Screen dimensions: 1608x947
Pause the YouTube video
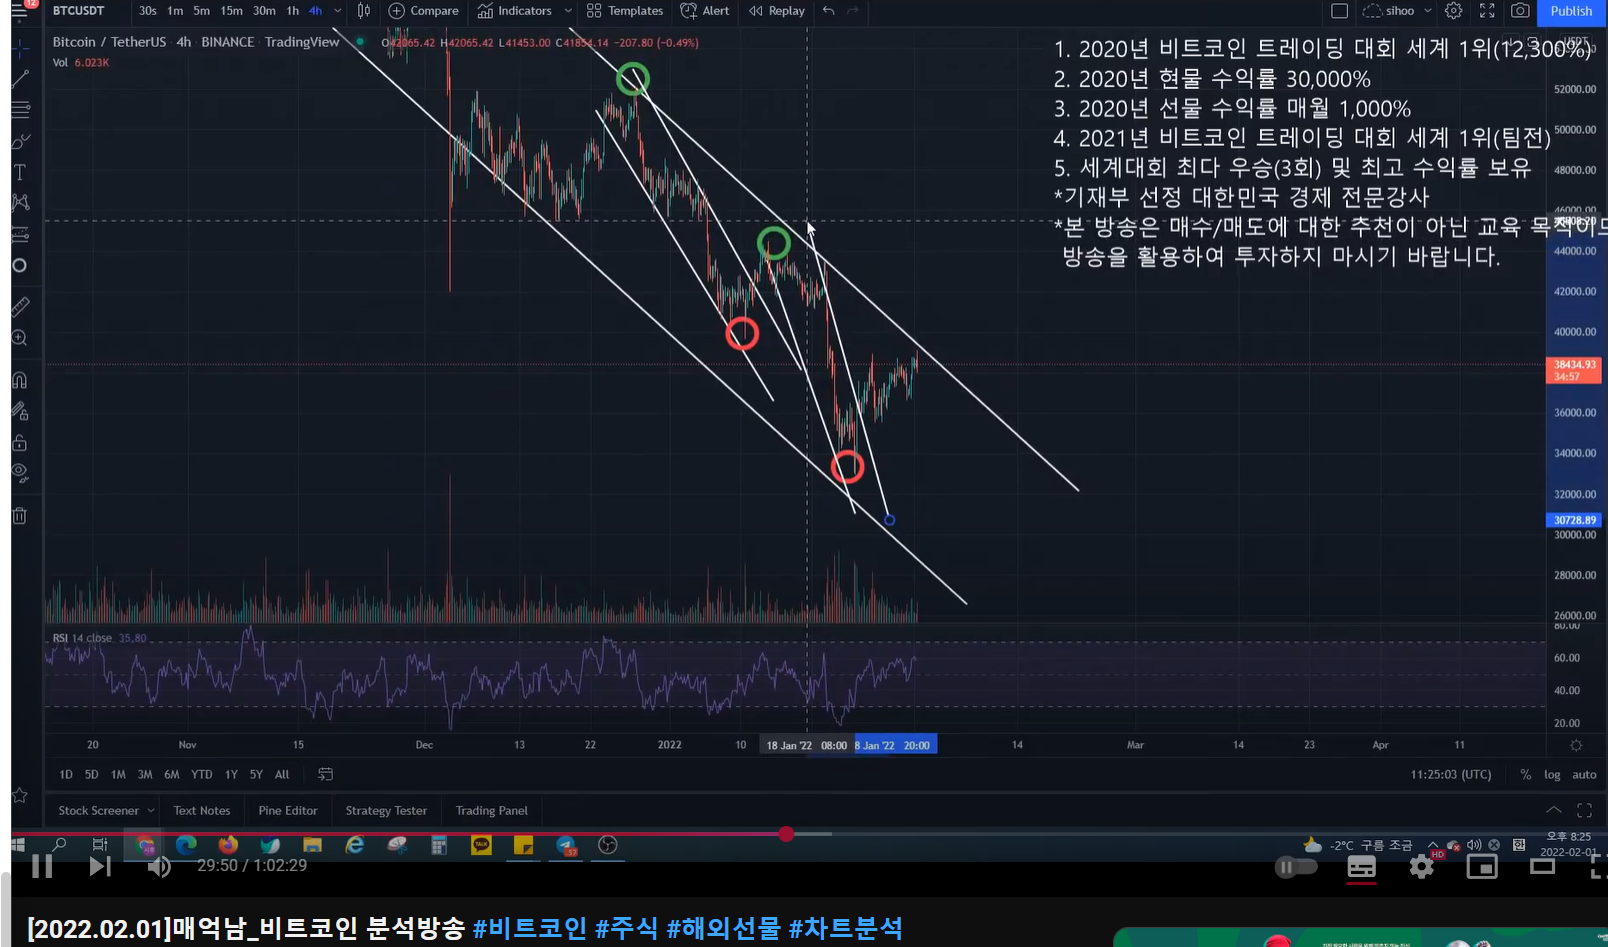click(42, 866)
